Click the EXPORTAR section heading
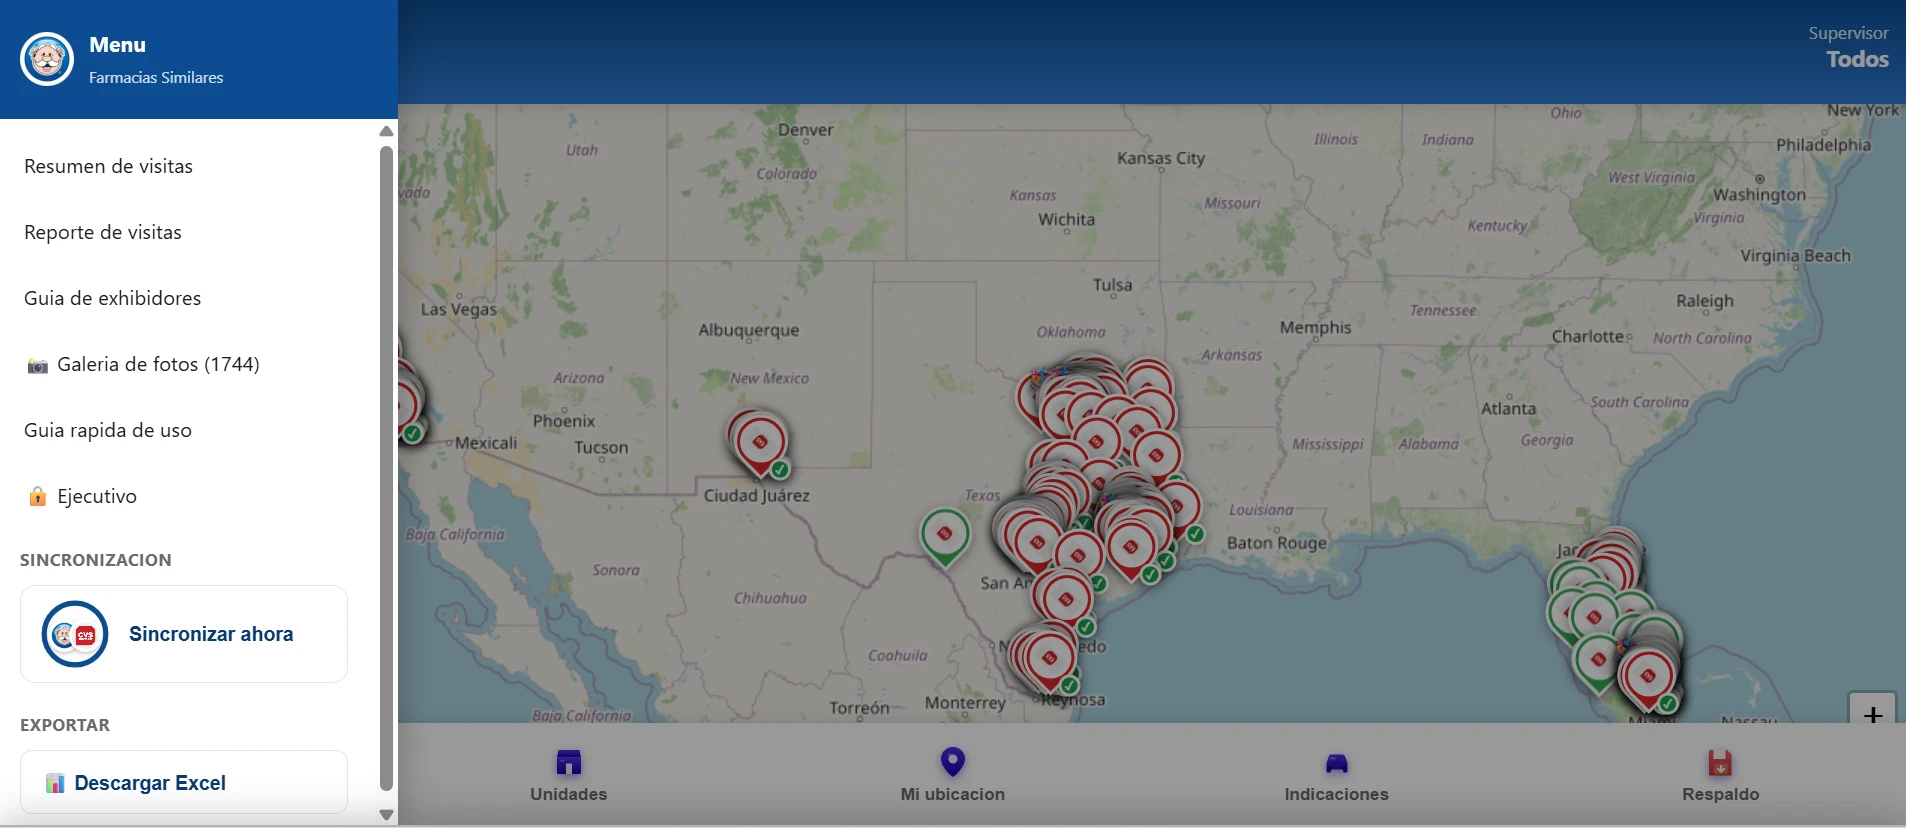This screenshot has height=828, width=1906. 65,725
